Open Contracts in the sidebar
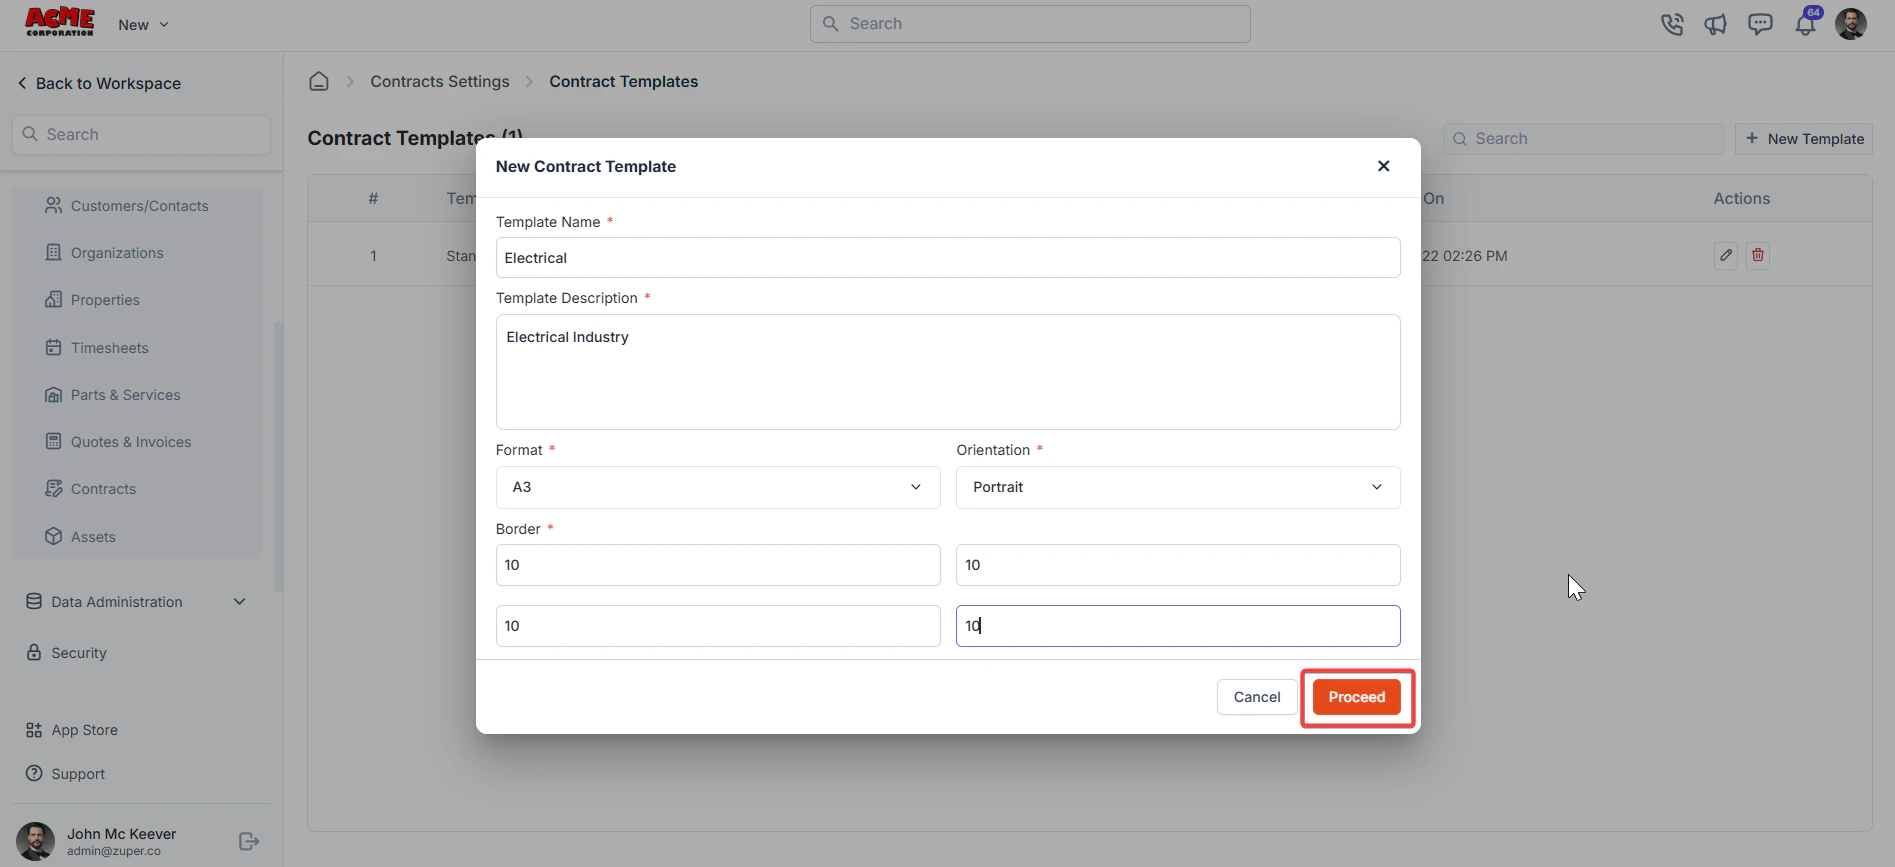 pos(103,489)
